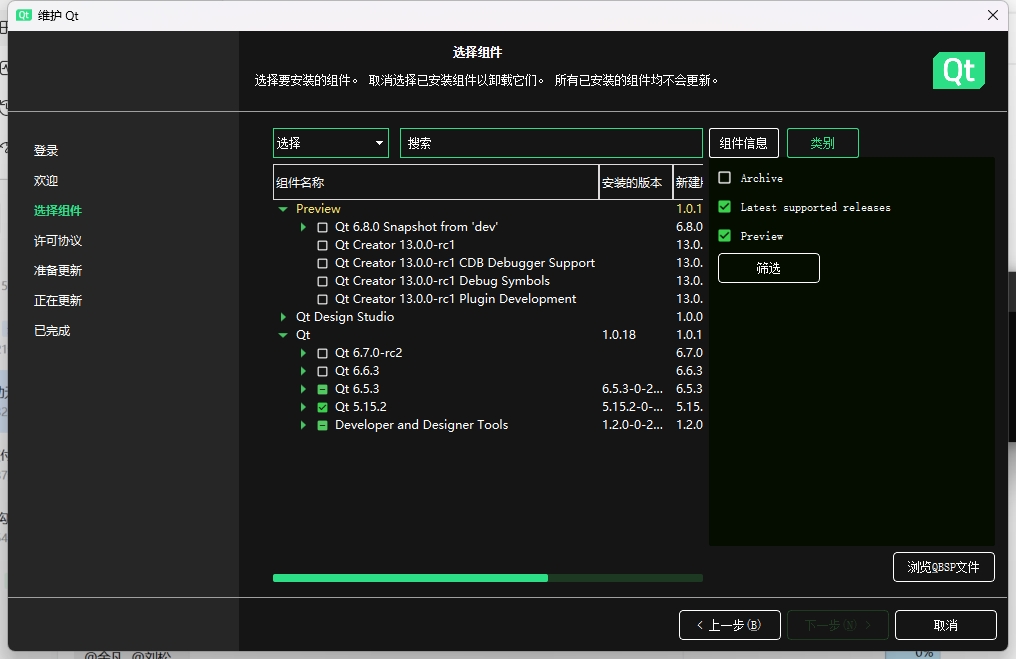Collapse the Preview tree node
Viewport: 1016px width, 659px height.
point(283,209)
